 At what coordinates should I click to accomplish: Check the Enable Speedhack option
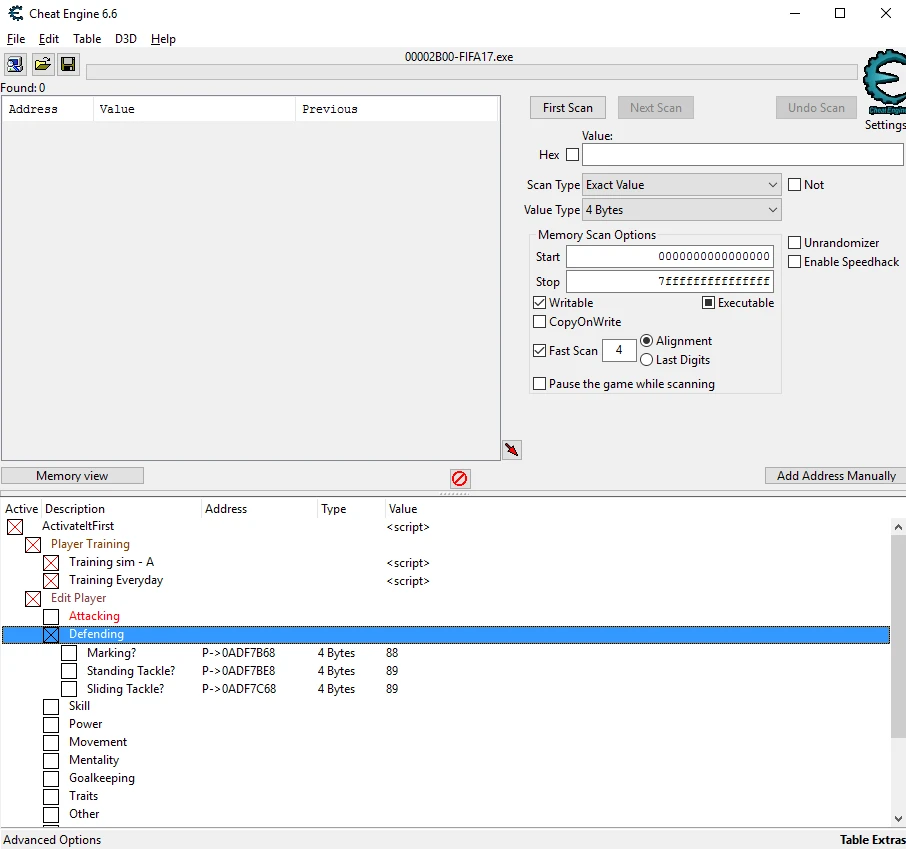[794, 262]
